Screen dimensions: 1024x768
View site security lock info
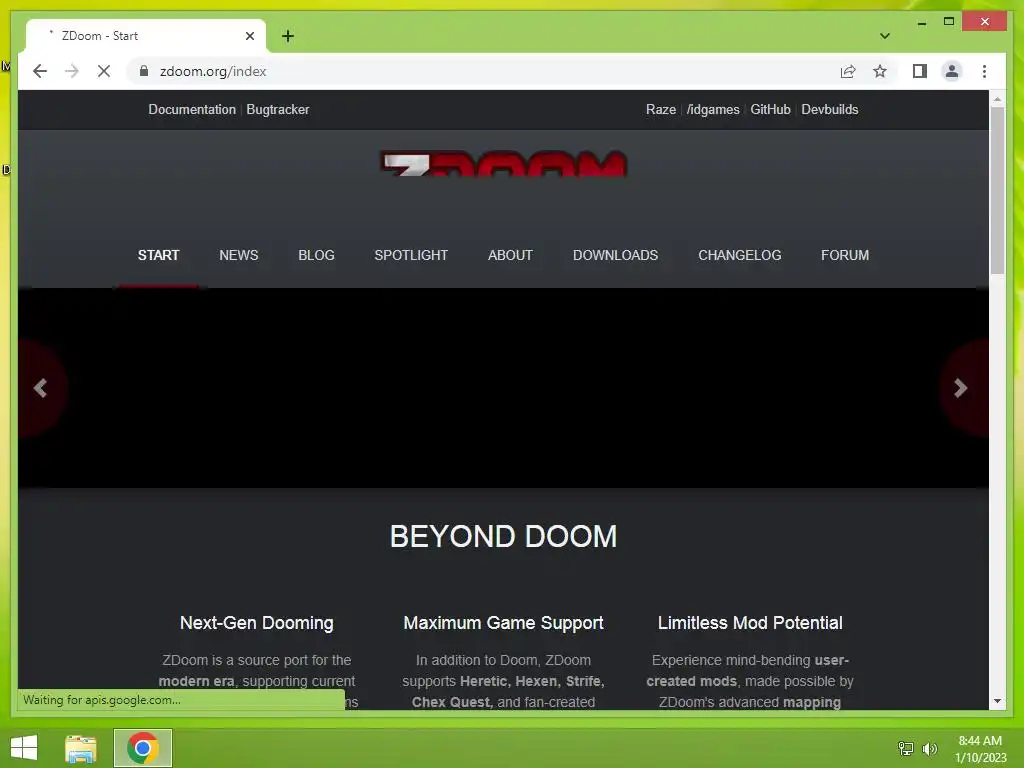coord(144,71)
